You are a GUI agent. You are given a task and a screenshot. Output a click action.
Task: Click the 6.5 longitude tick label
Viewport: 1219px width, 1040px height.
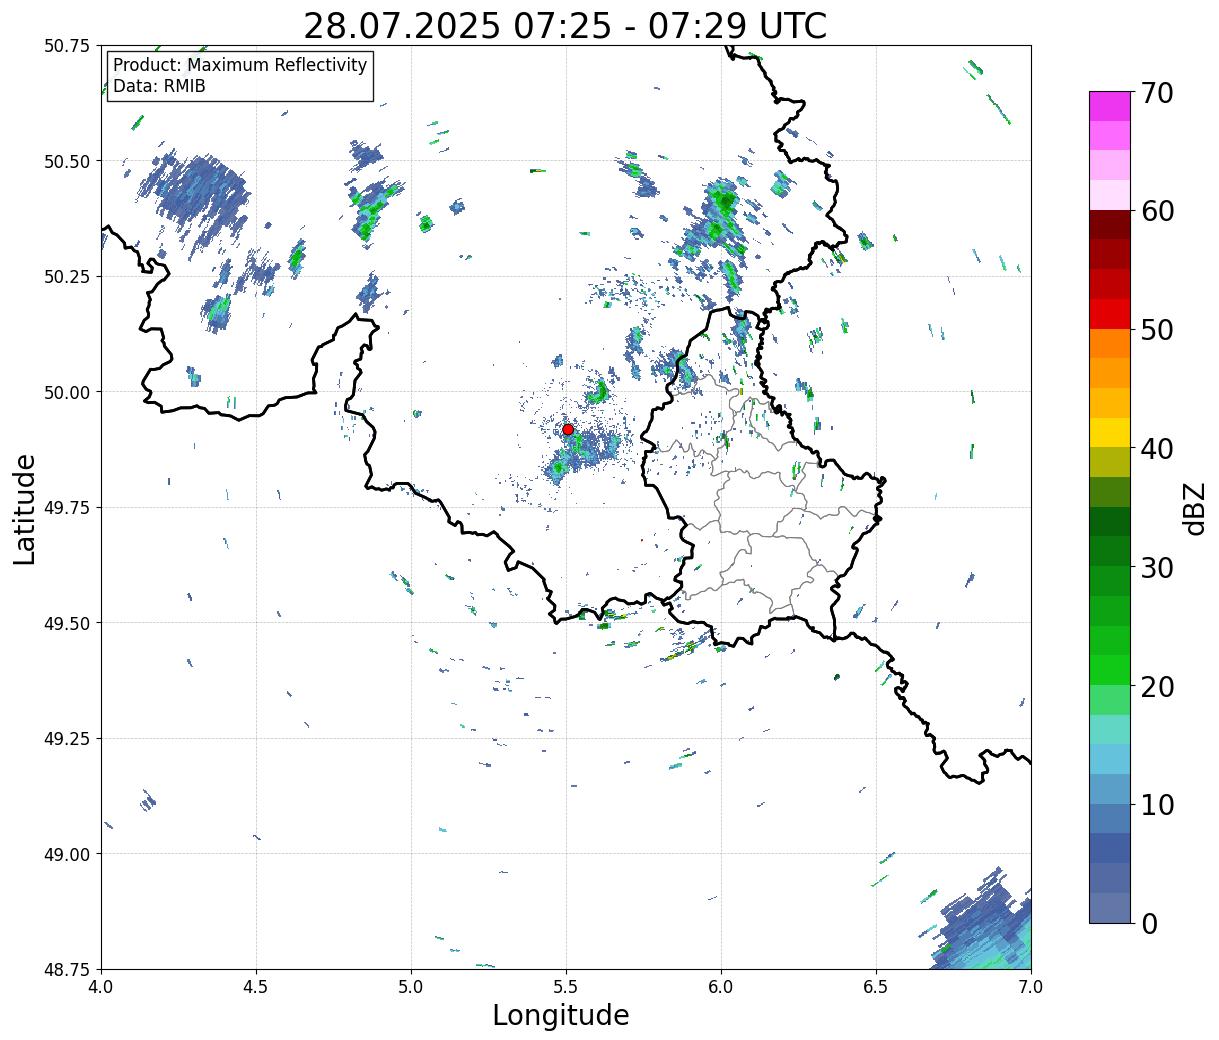[x=876, y=987]
